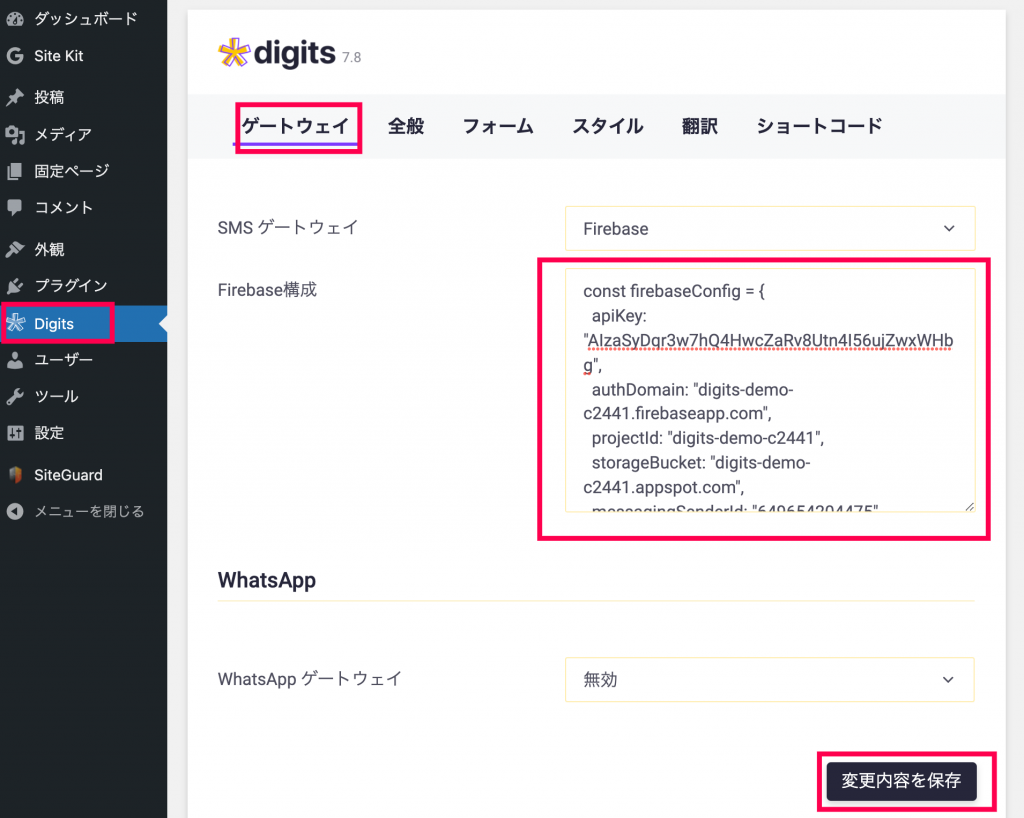Switch to the ショートコード tab
Viewport: 1024px width, 818px height.
pyautogui.click(x=820, y=126)
